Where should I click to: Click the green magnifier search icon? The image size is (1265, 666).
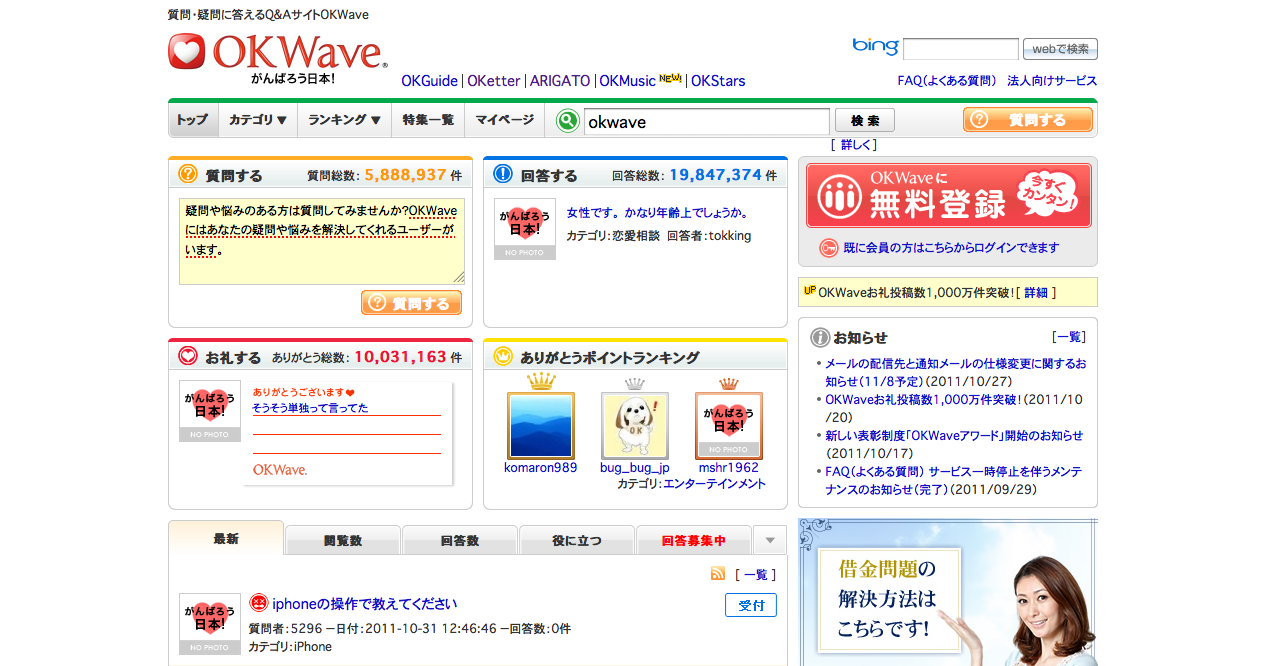[x=567, y=119]
